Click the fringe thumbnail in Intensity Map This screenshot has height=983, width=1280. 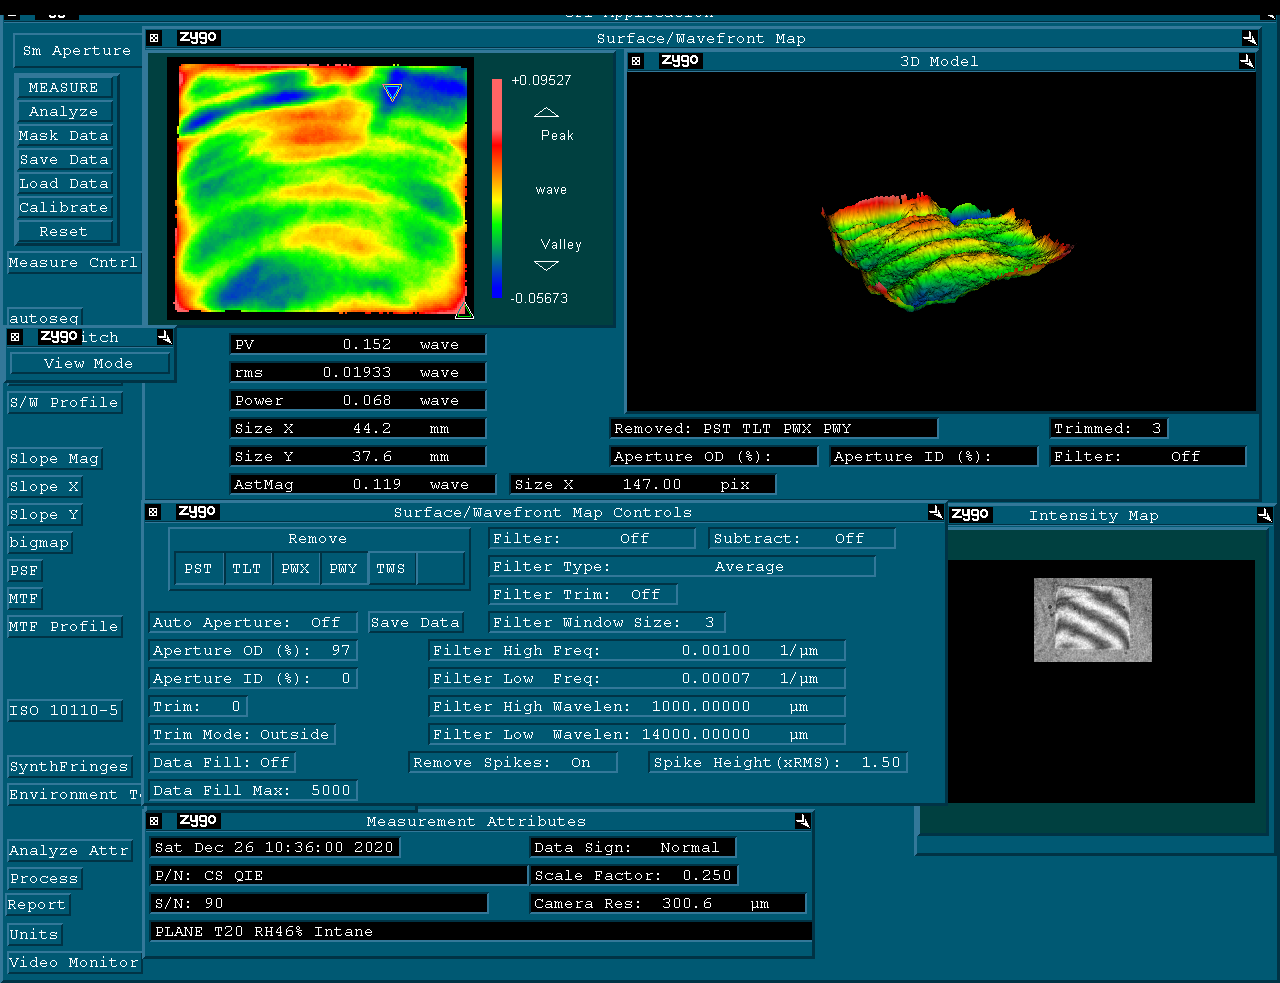[x=1092, y=620]
